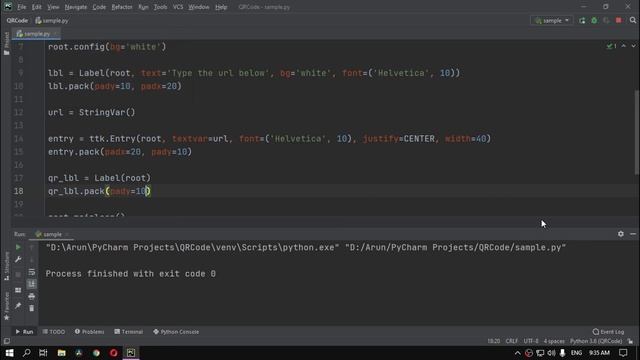This screenshot has width=640, height=360.
Task: Open the Structure tool window sidebar button
Action: (x=6, y=266)
